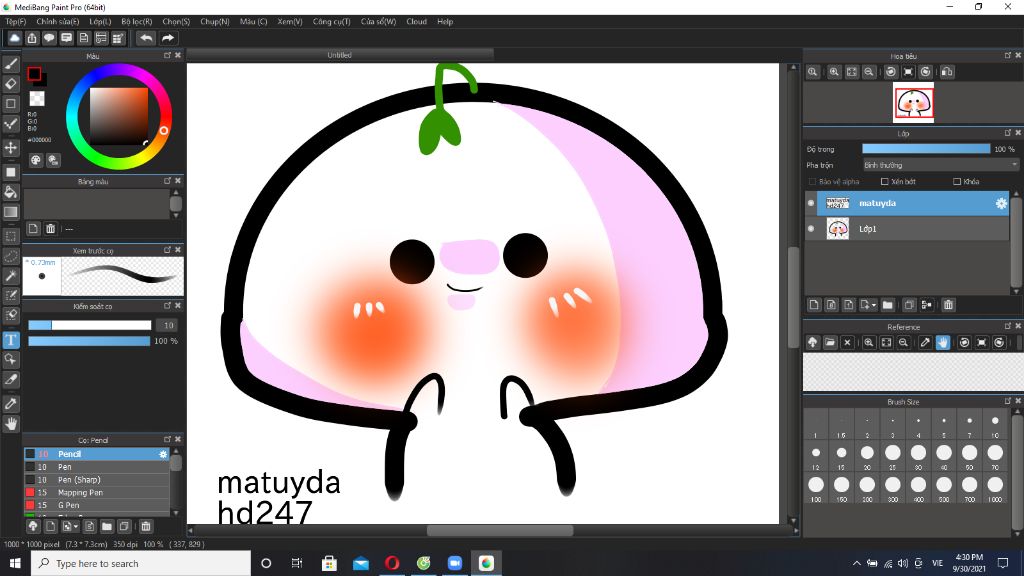Switch to the Untitled canvas tab
Viewport: 1024px width, 576px height.
[x=340, y=55]
